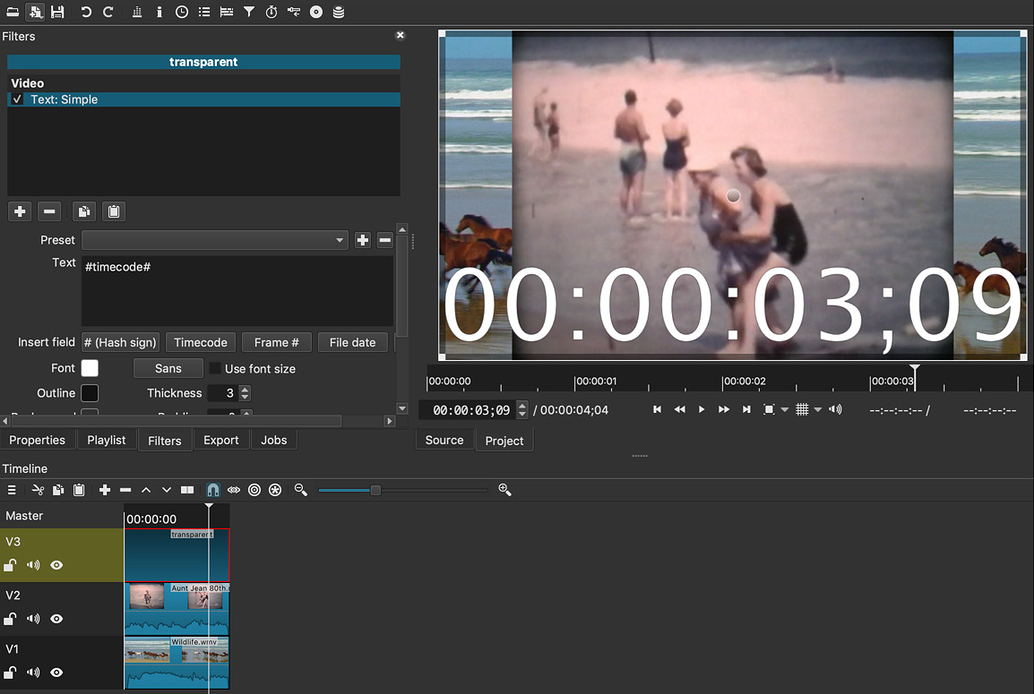Click the funnel Filters icon in the toolbar
The height and width of the screenshot is (694, 1035).
coord(249,12)
